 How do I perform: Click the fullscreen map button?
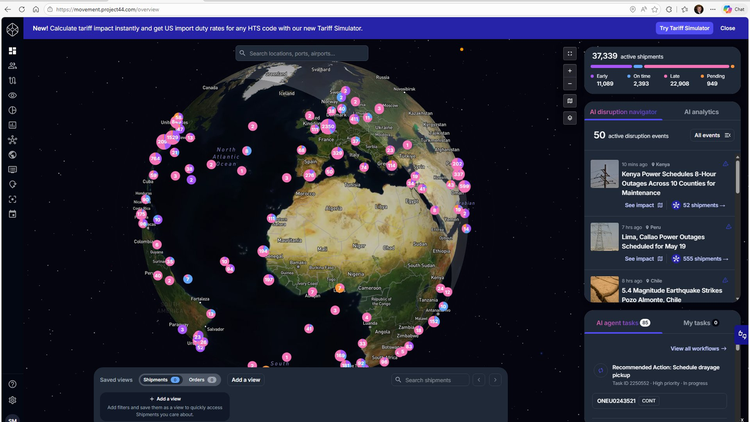tap(570, 54)
